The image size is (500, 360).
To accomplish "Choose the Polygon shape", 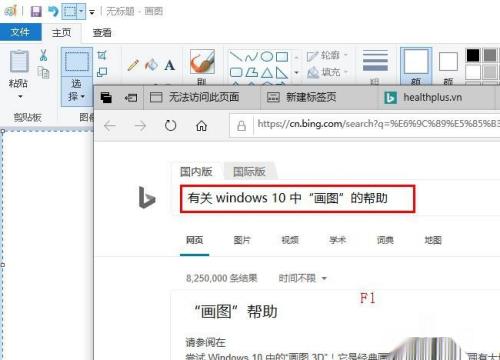I will tap(252, 72).
